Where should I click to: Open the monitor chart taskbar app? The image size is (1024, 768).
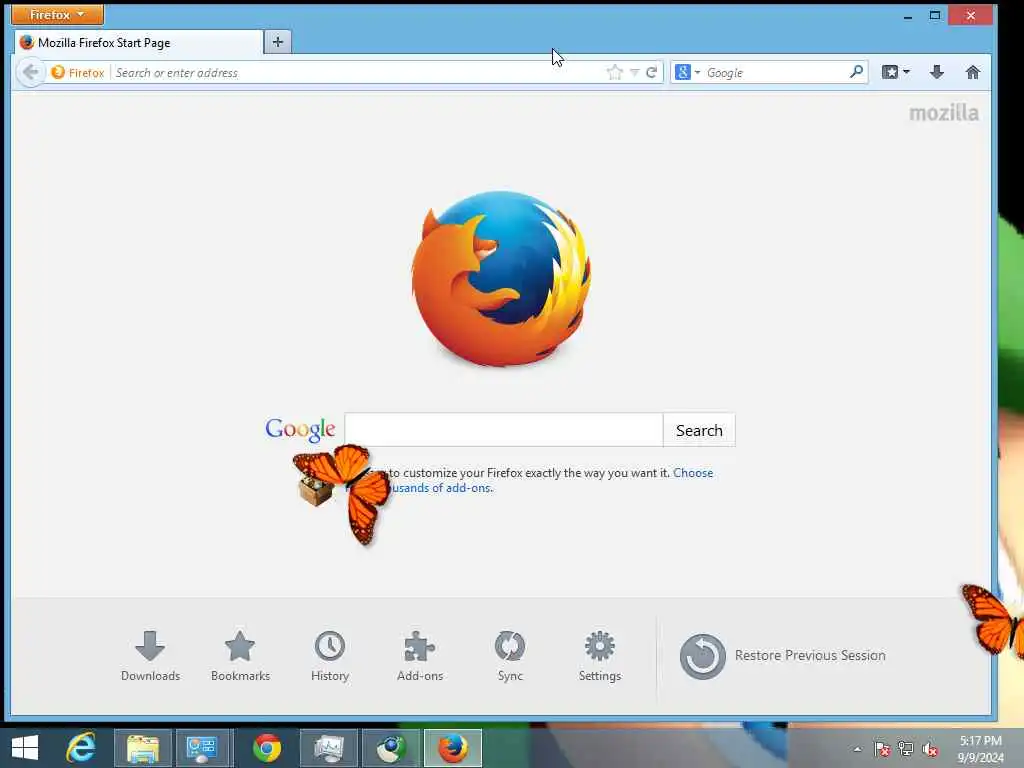pos(328,748)
